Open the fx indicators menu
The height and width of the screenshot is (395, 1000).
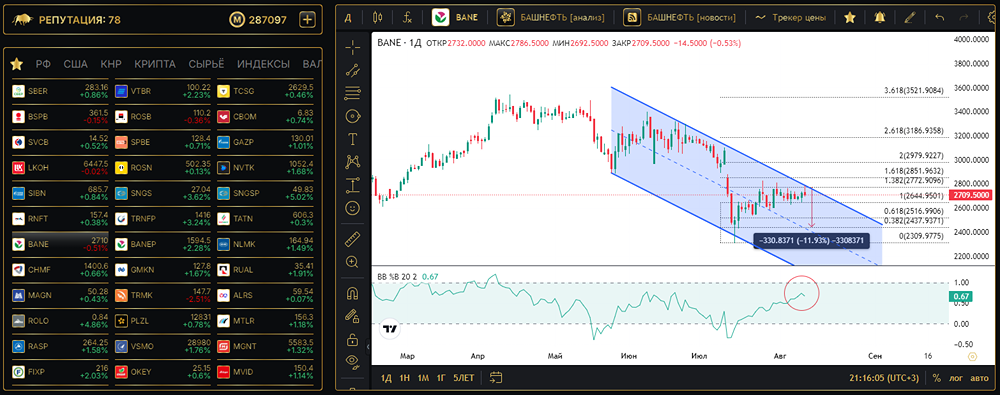tap(408, 18)
